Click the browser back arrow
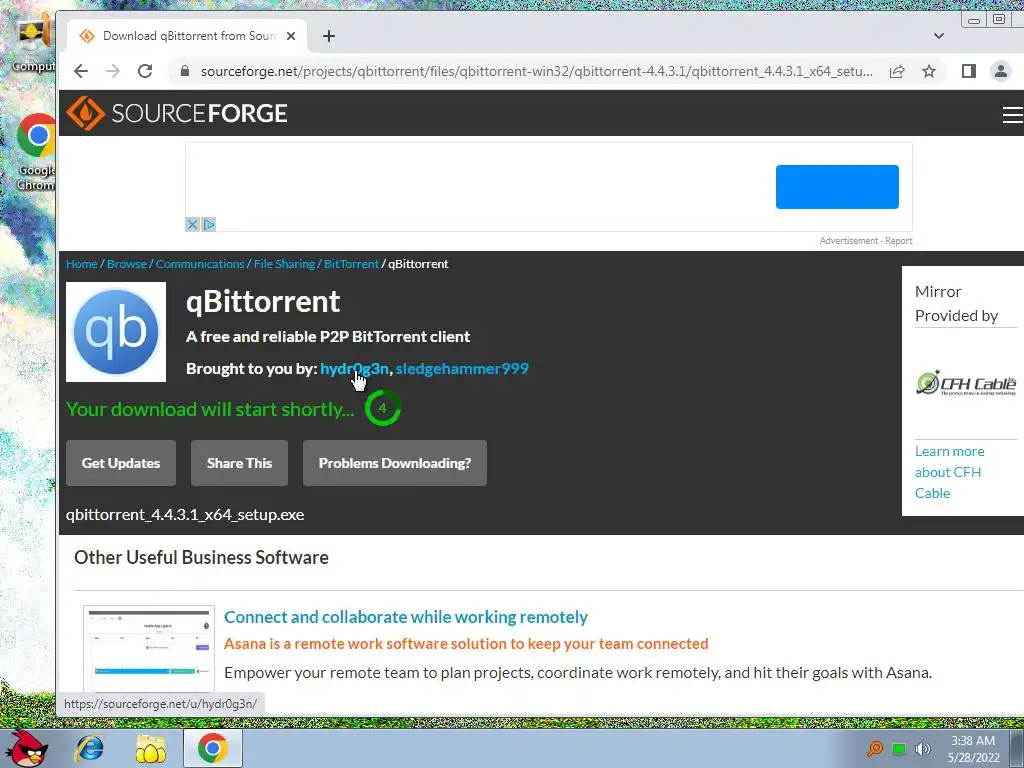1024x768 pixels. 81,71
